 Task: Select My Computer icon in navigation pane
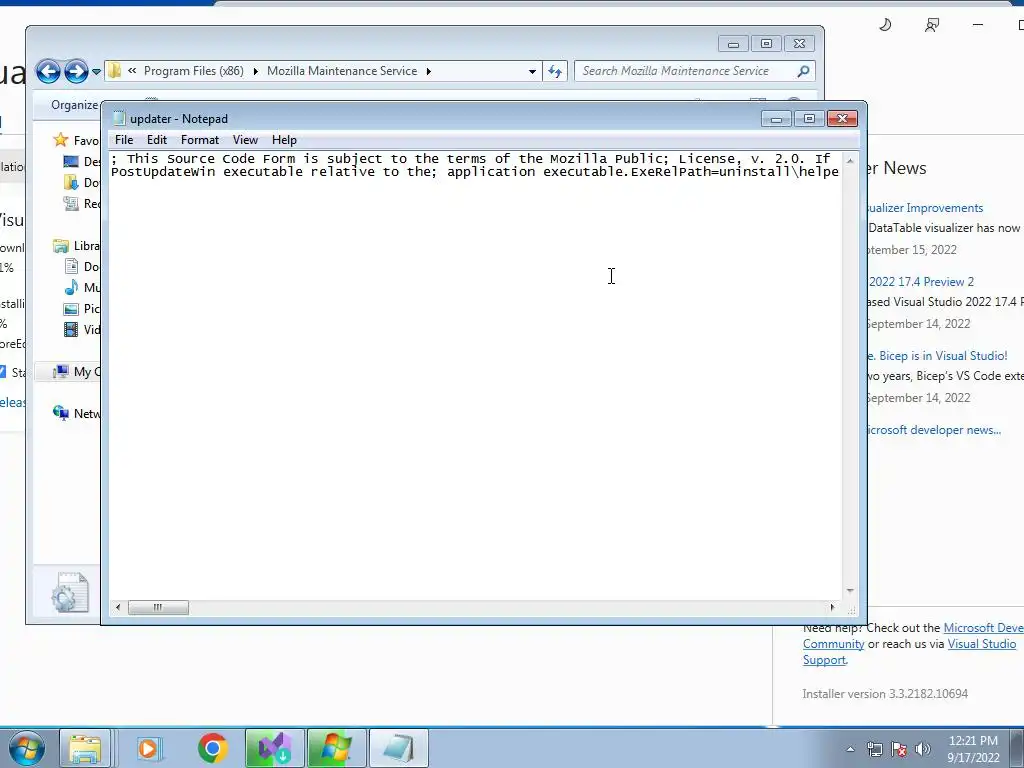pos(61,372)
